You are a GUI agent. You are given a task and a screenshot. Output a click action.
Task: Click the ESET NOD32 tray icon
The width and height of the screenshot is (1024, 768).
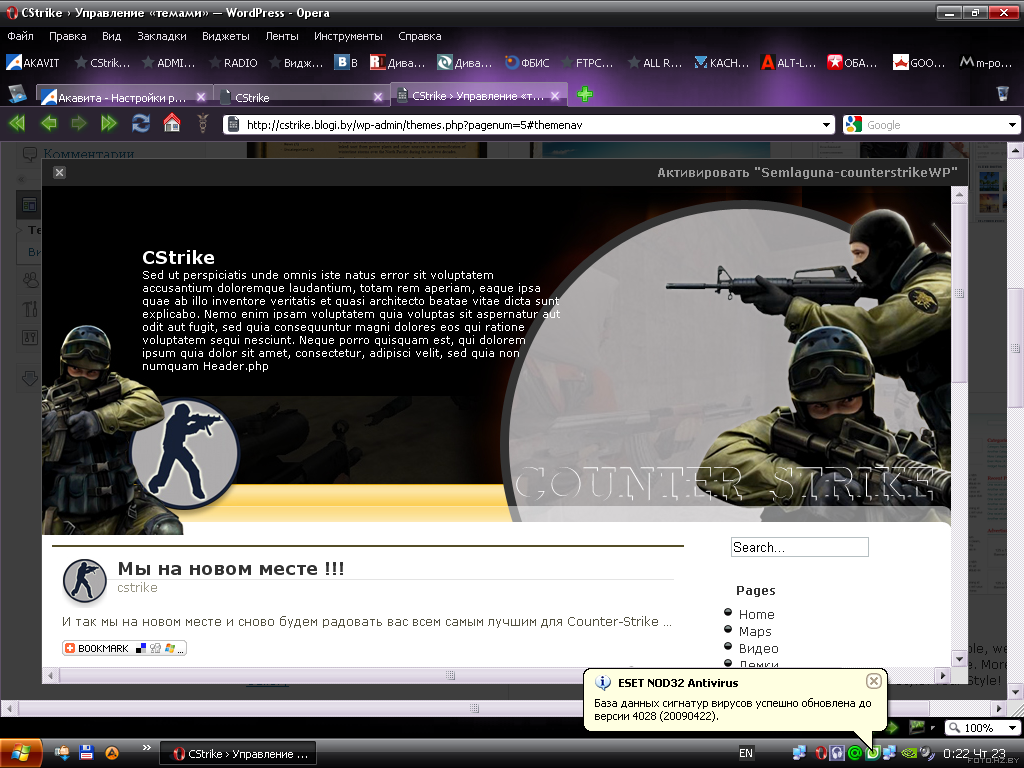tap(872, 753)
